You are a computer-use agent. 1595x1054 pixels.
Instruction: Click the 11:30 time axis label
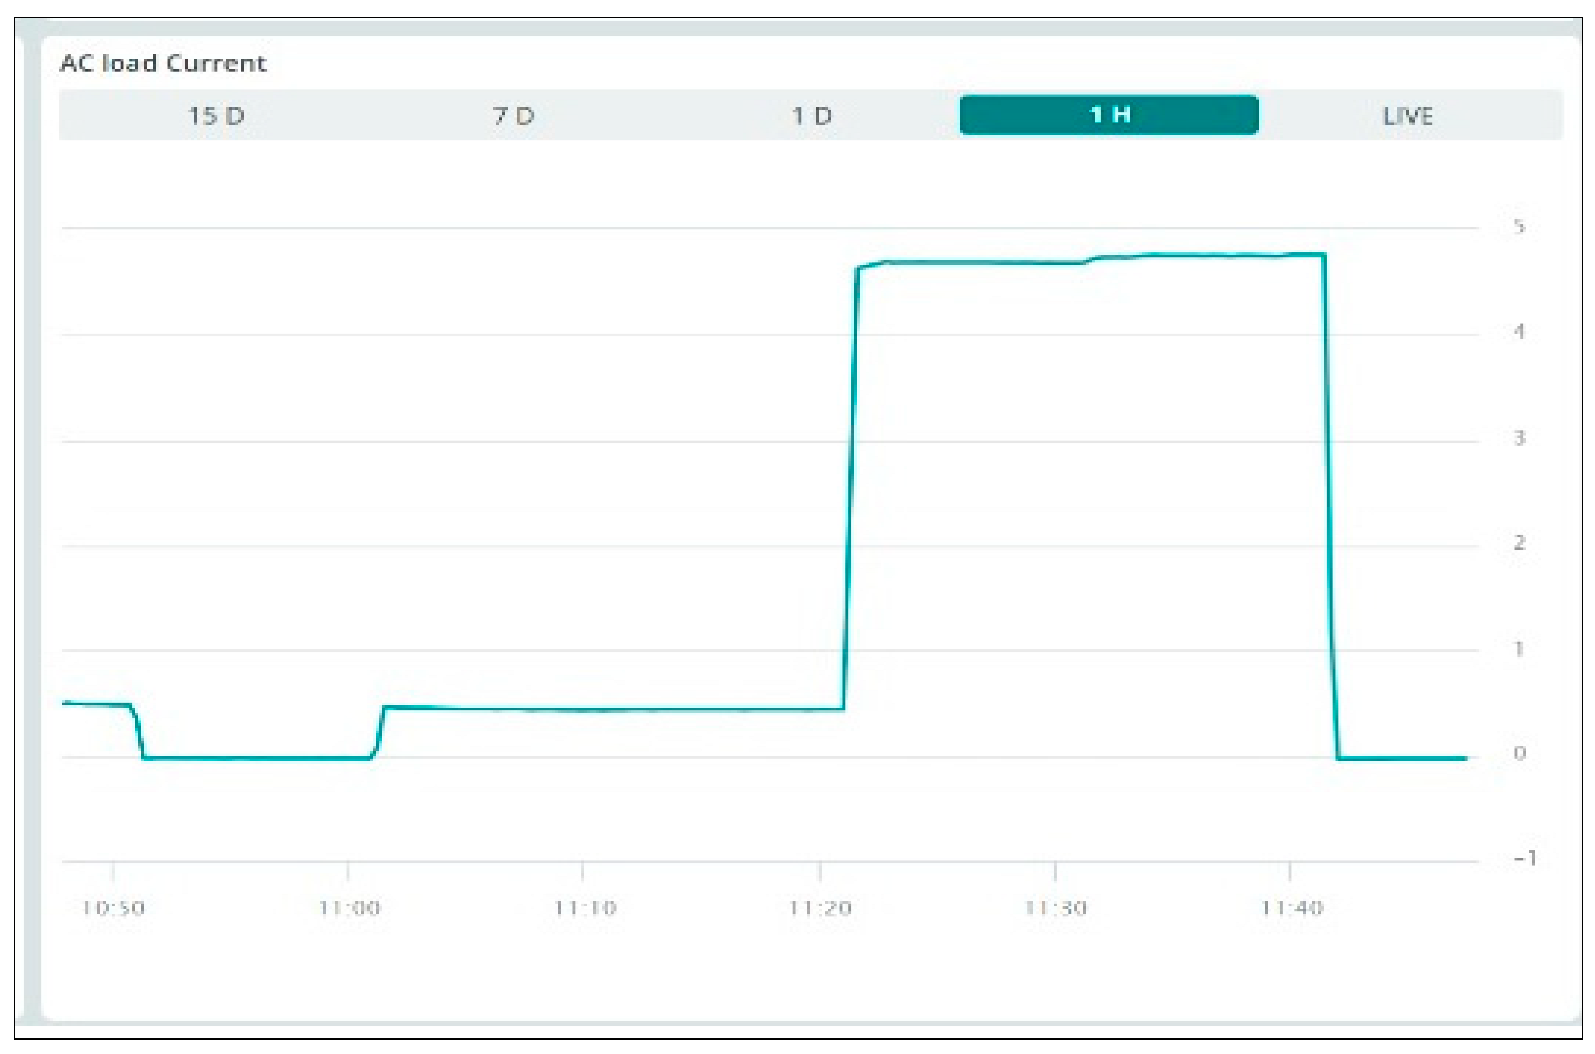pos(1055,908)
